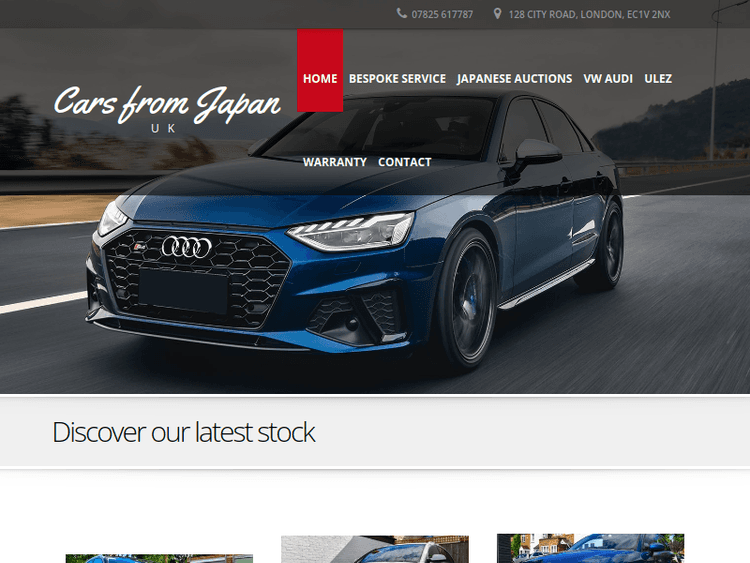This screenshot has height=563, width=750.
Task: Select the VW Audi menu item
Action: (608, 78)
